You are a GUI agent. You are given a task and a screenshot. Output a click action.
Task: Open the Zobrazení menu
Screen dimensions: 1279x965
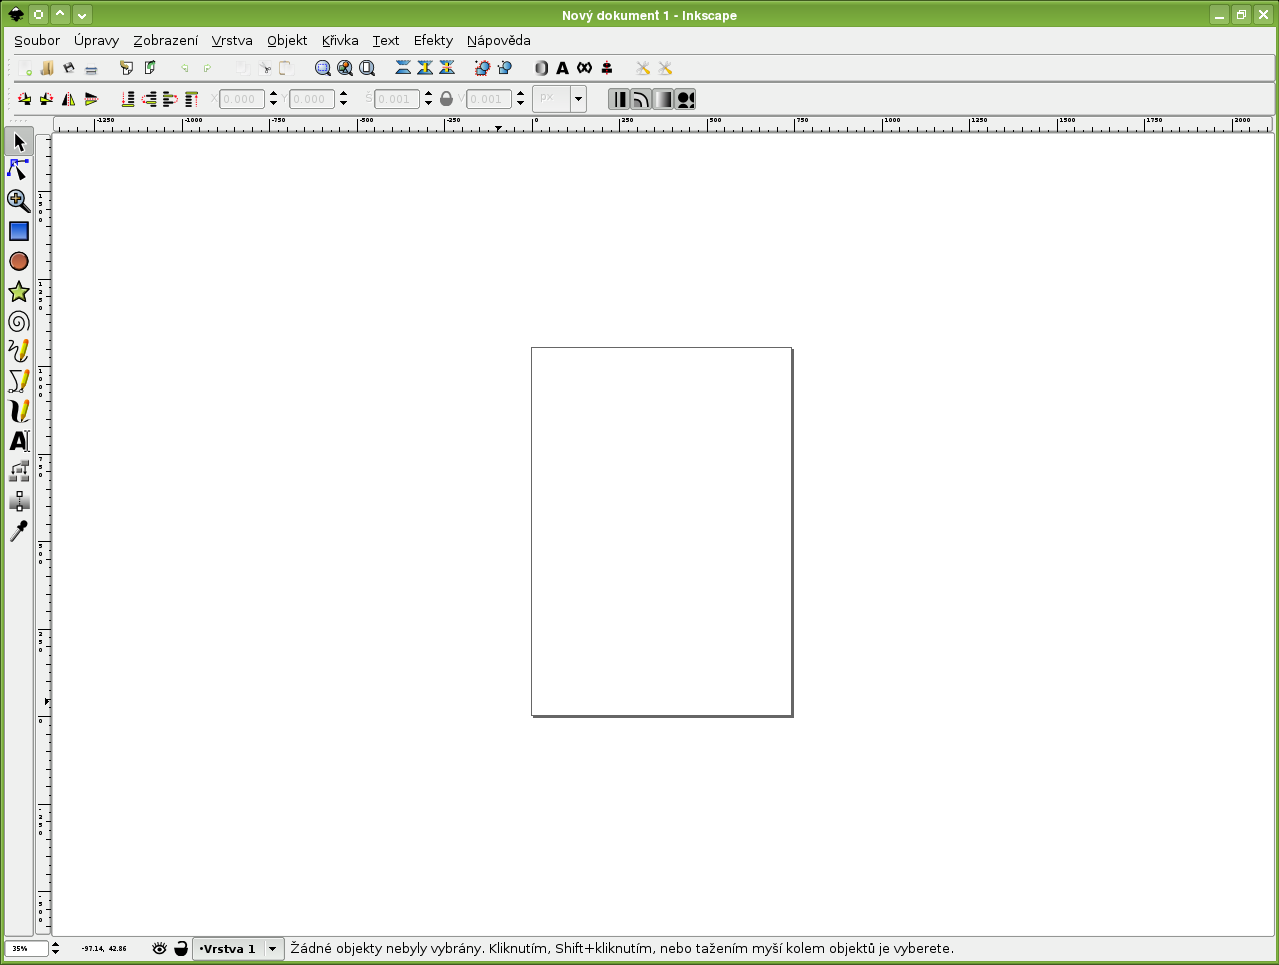166,41
